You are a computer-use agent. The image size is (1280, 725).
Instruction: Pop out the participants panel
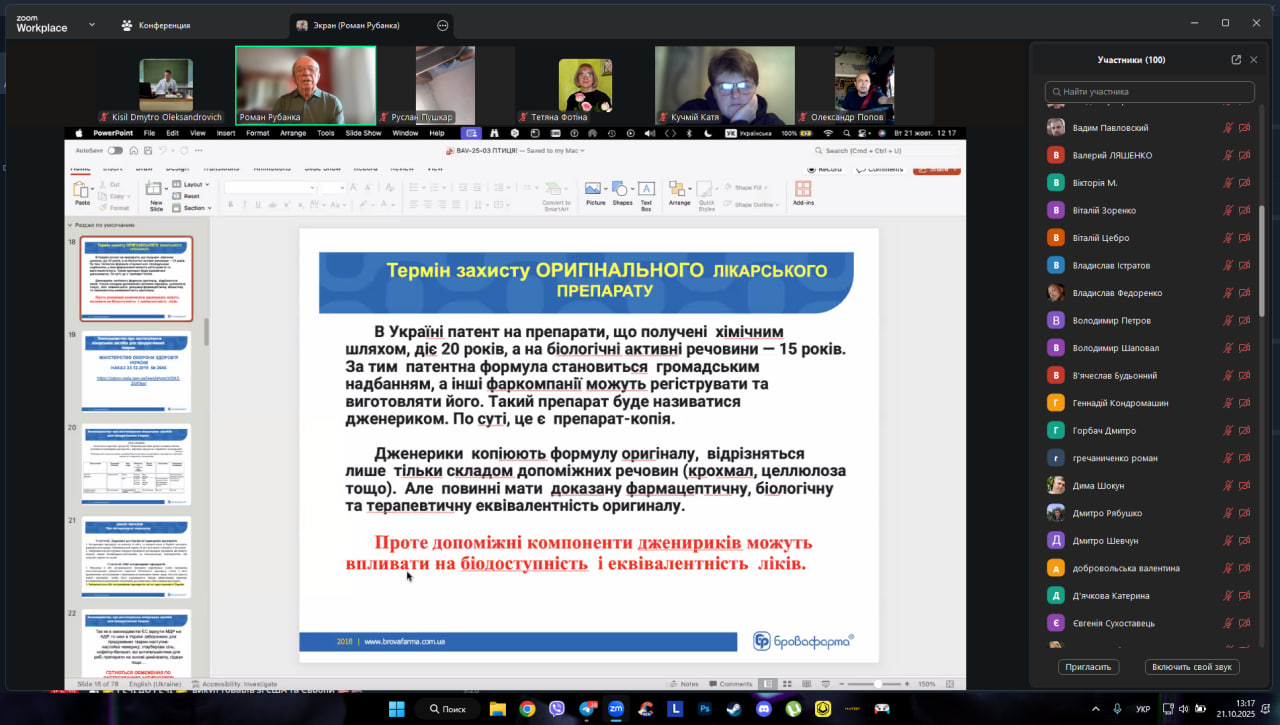pos(1236,60)
